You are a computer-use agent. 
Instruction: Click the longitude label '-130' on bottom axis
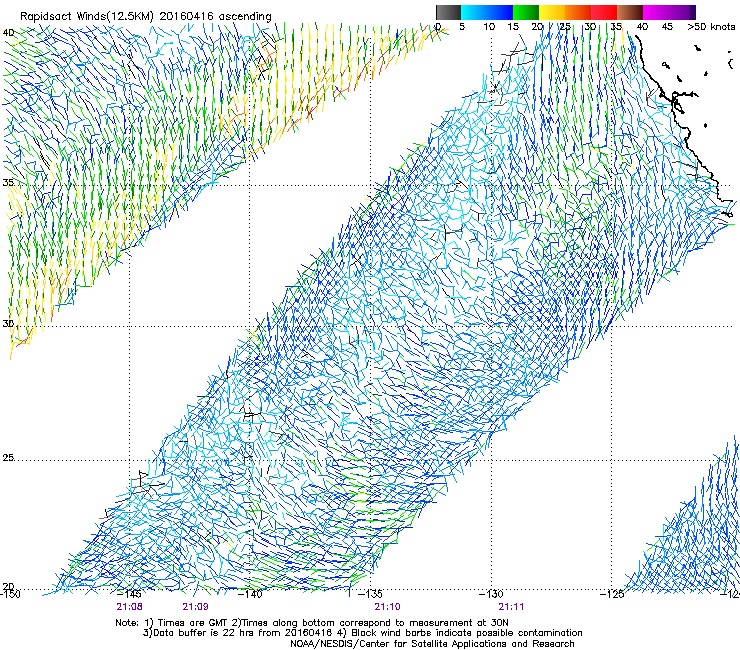[x=491, y=594]
